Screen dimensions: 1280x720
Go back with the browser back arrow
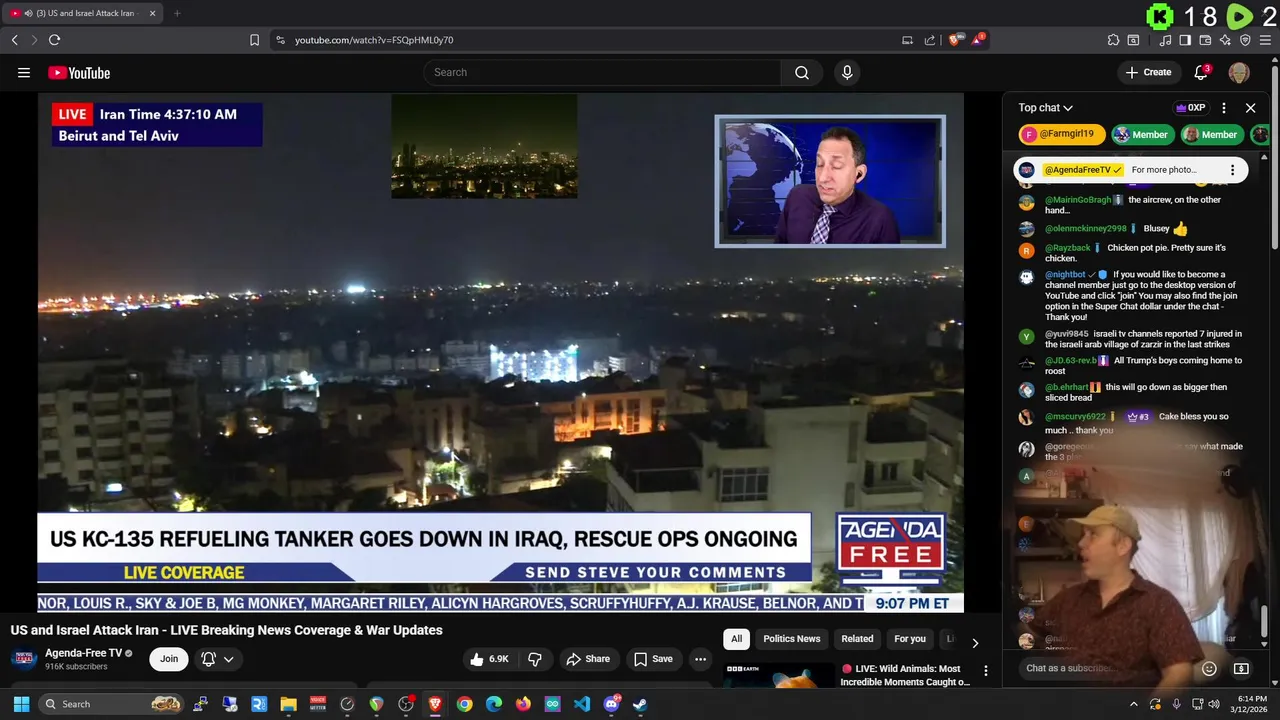[x=14, y=40]
